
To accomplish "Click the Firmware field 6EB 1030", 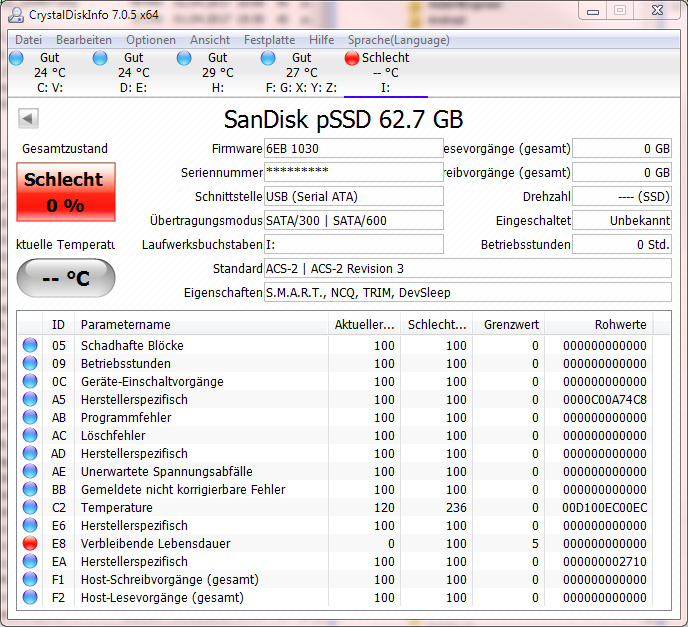I will pos(354,149).
